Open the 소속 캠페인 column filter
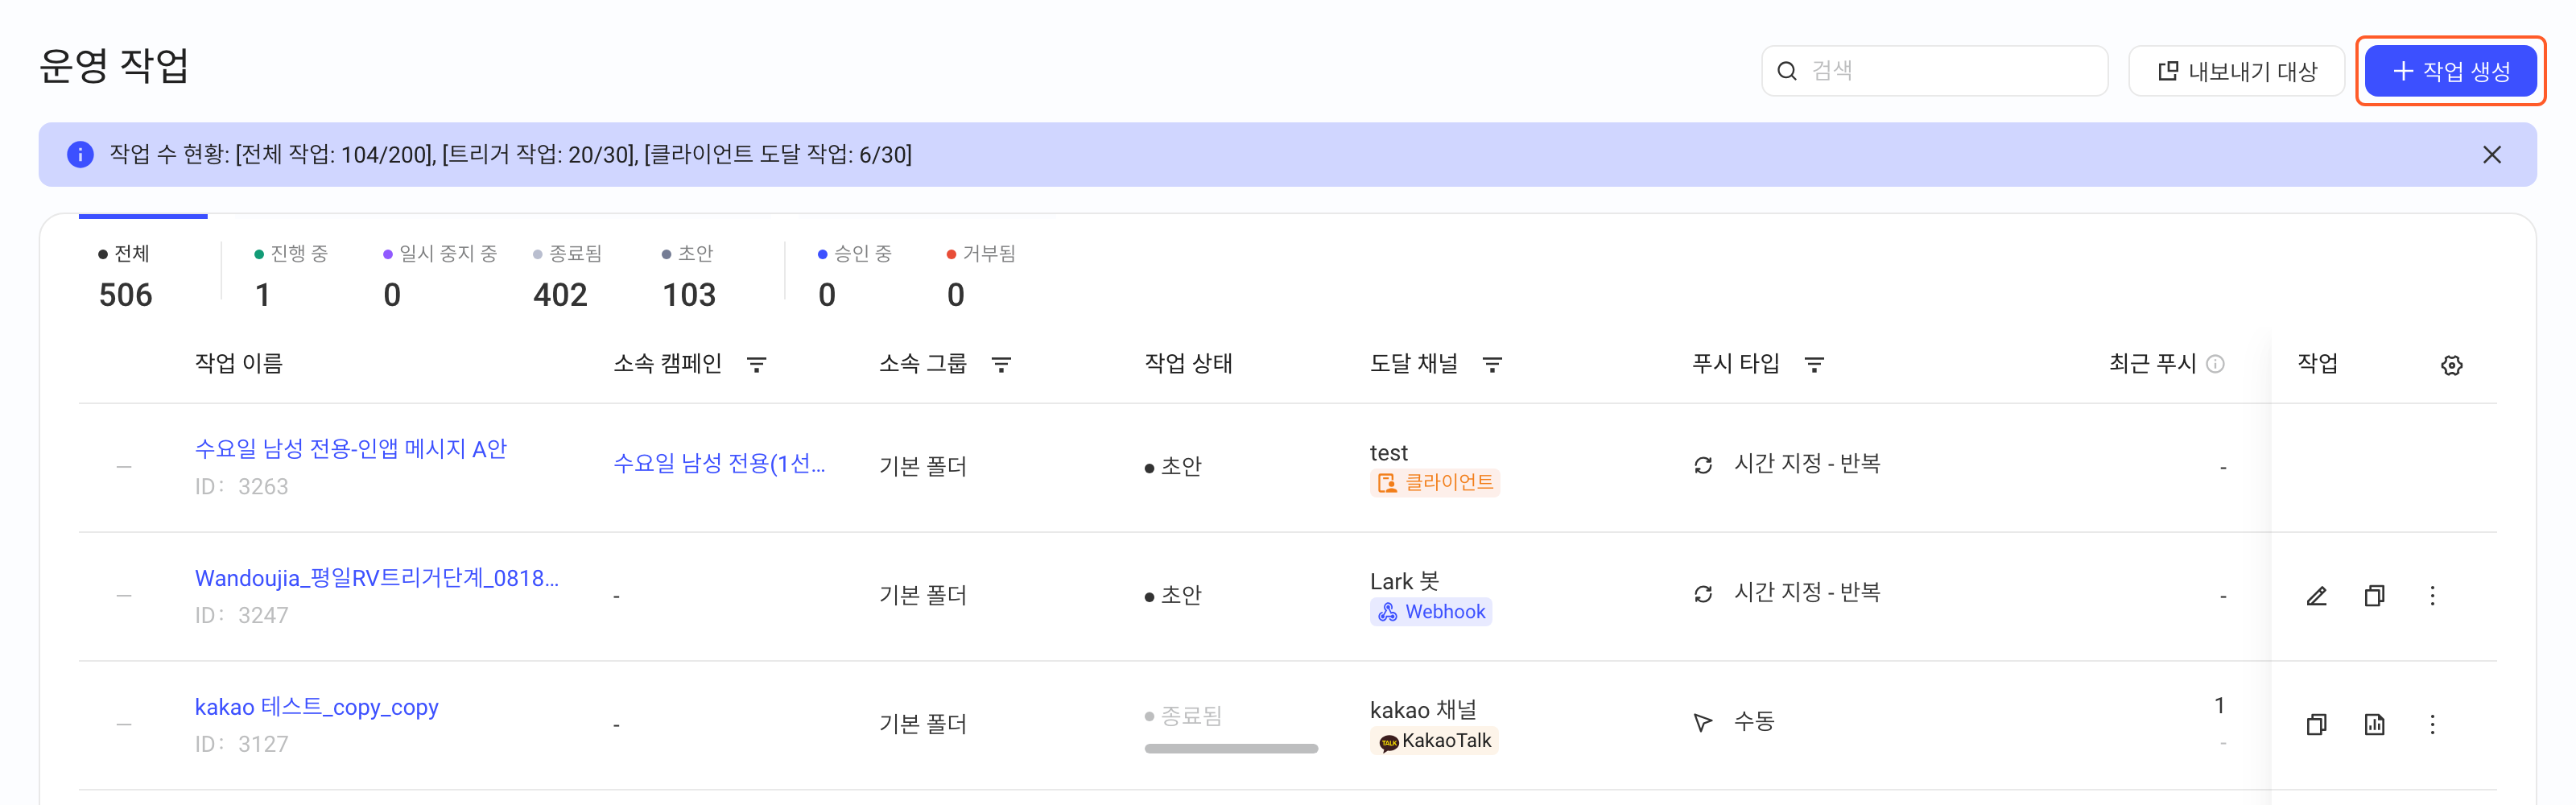This screenshot has height=805, width=2576. [757, 365]
